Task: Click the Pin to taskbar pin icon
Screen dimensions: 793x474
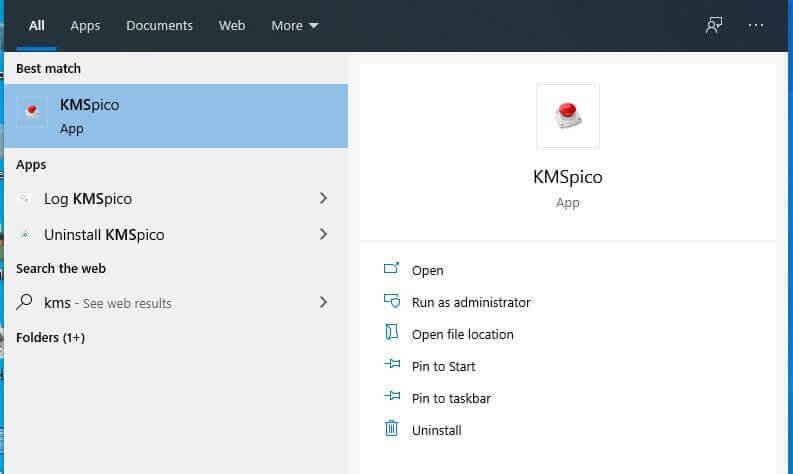Action: point(392,395)
